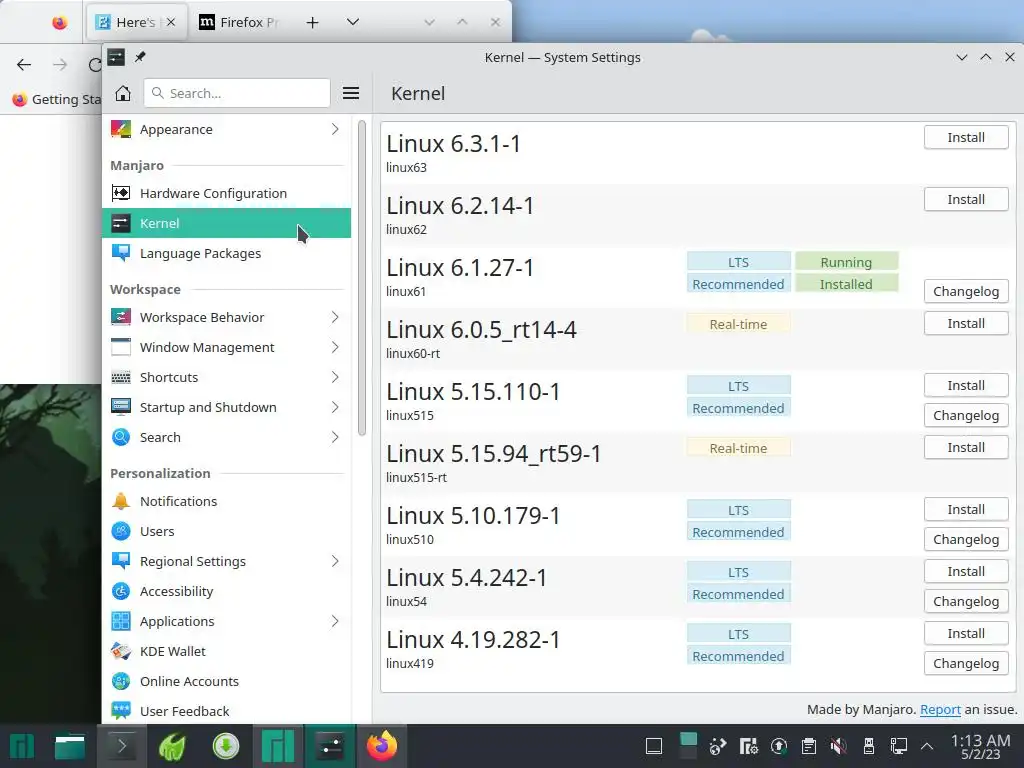Screen dimensions: 1024x768
Task: Open Users settings from its icon
Action: 121,531
